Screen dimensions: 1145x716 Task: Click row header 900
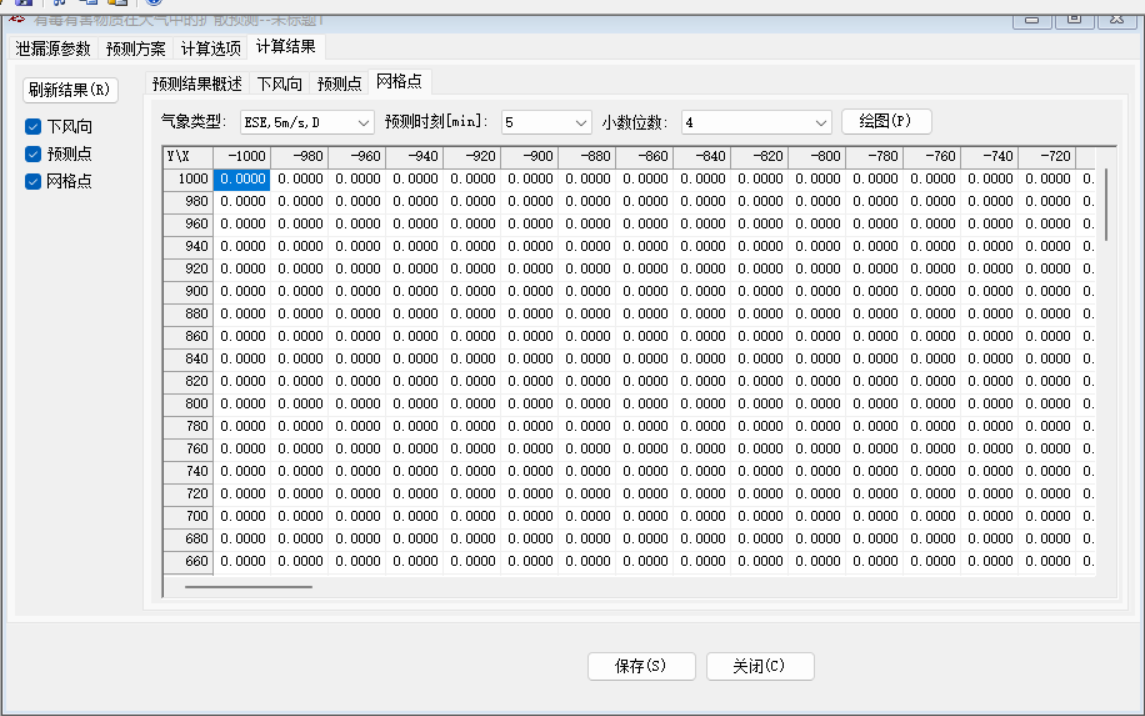tap(188, 291)
